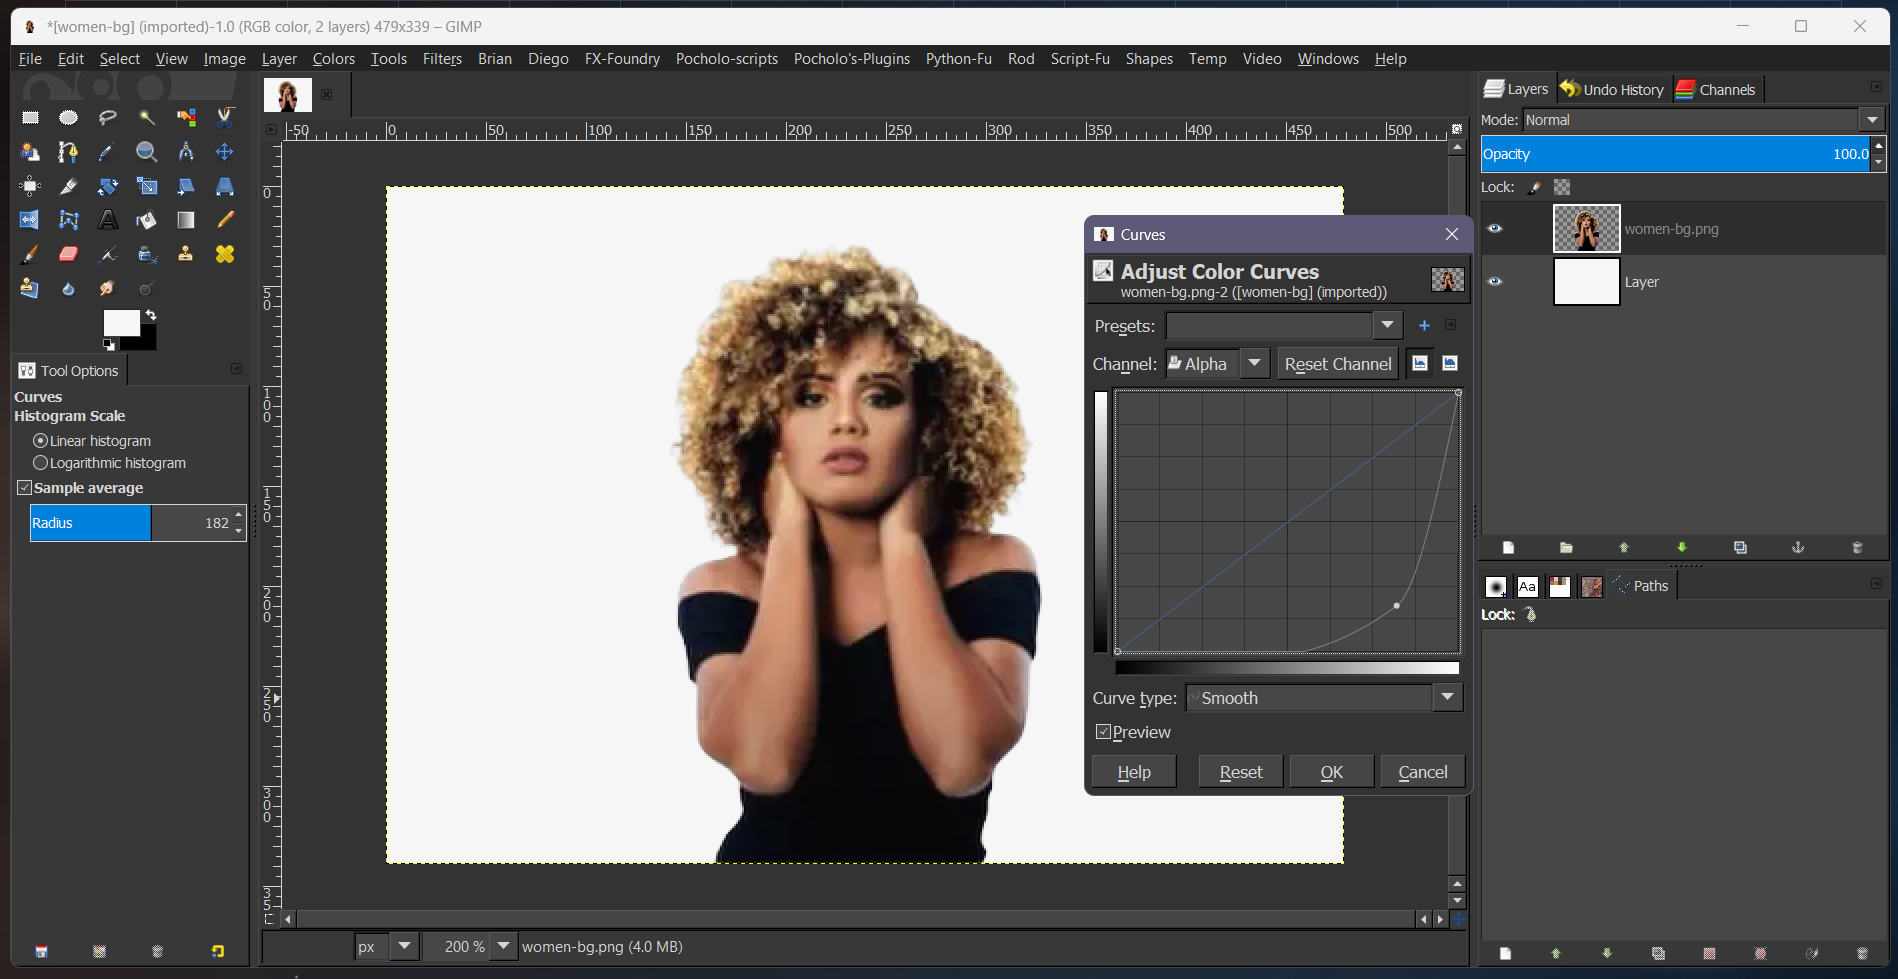Screen dimensions: 1898x979
Task: Choose the Clone stamp tool
Action: [186, 254]
